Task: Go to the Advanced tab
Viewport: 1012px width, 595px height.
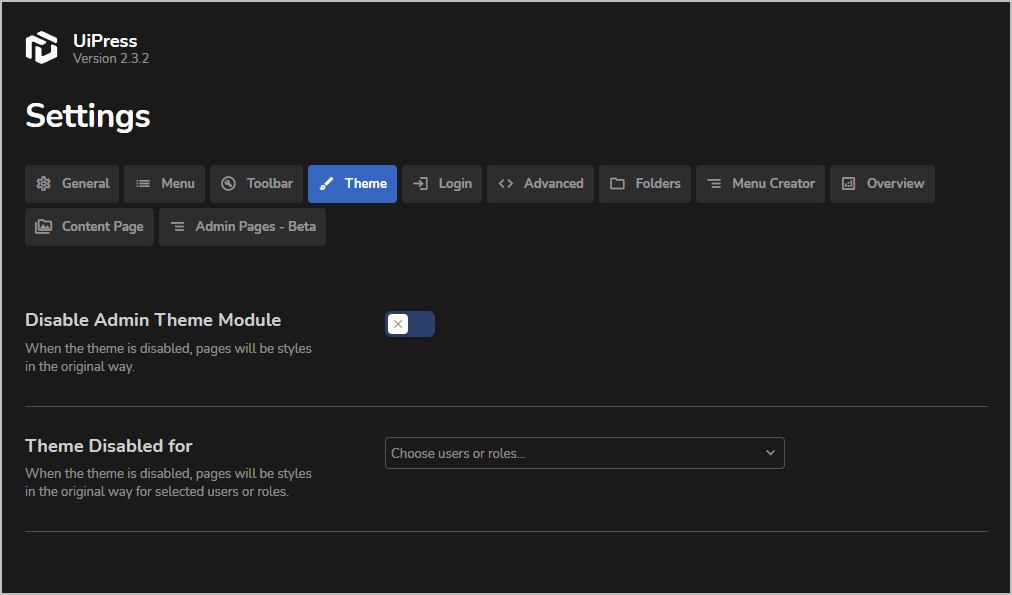Action: tap(540, 184)
